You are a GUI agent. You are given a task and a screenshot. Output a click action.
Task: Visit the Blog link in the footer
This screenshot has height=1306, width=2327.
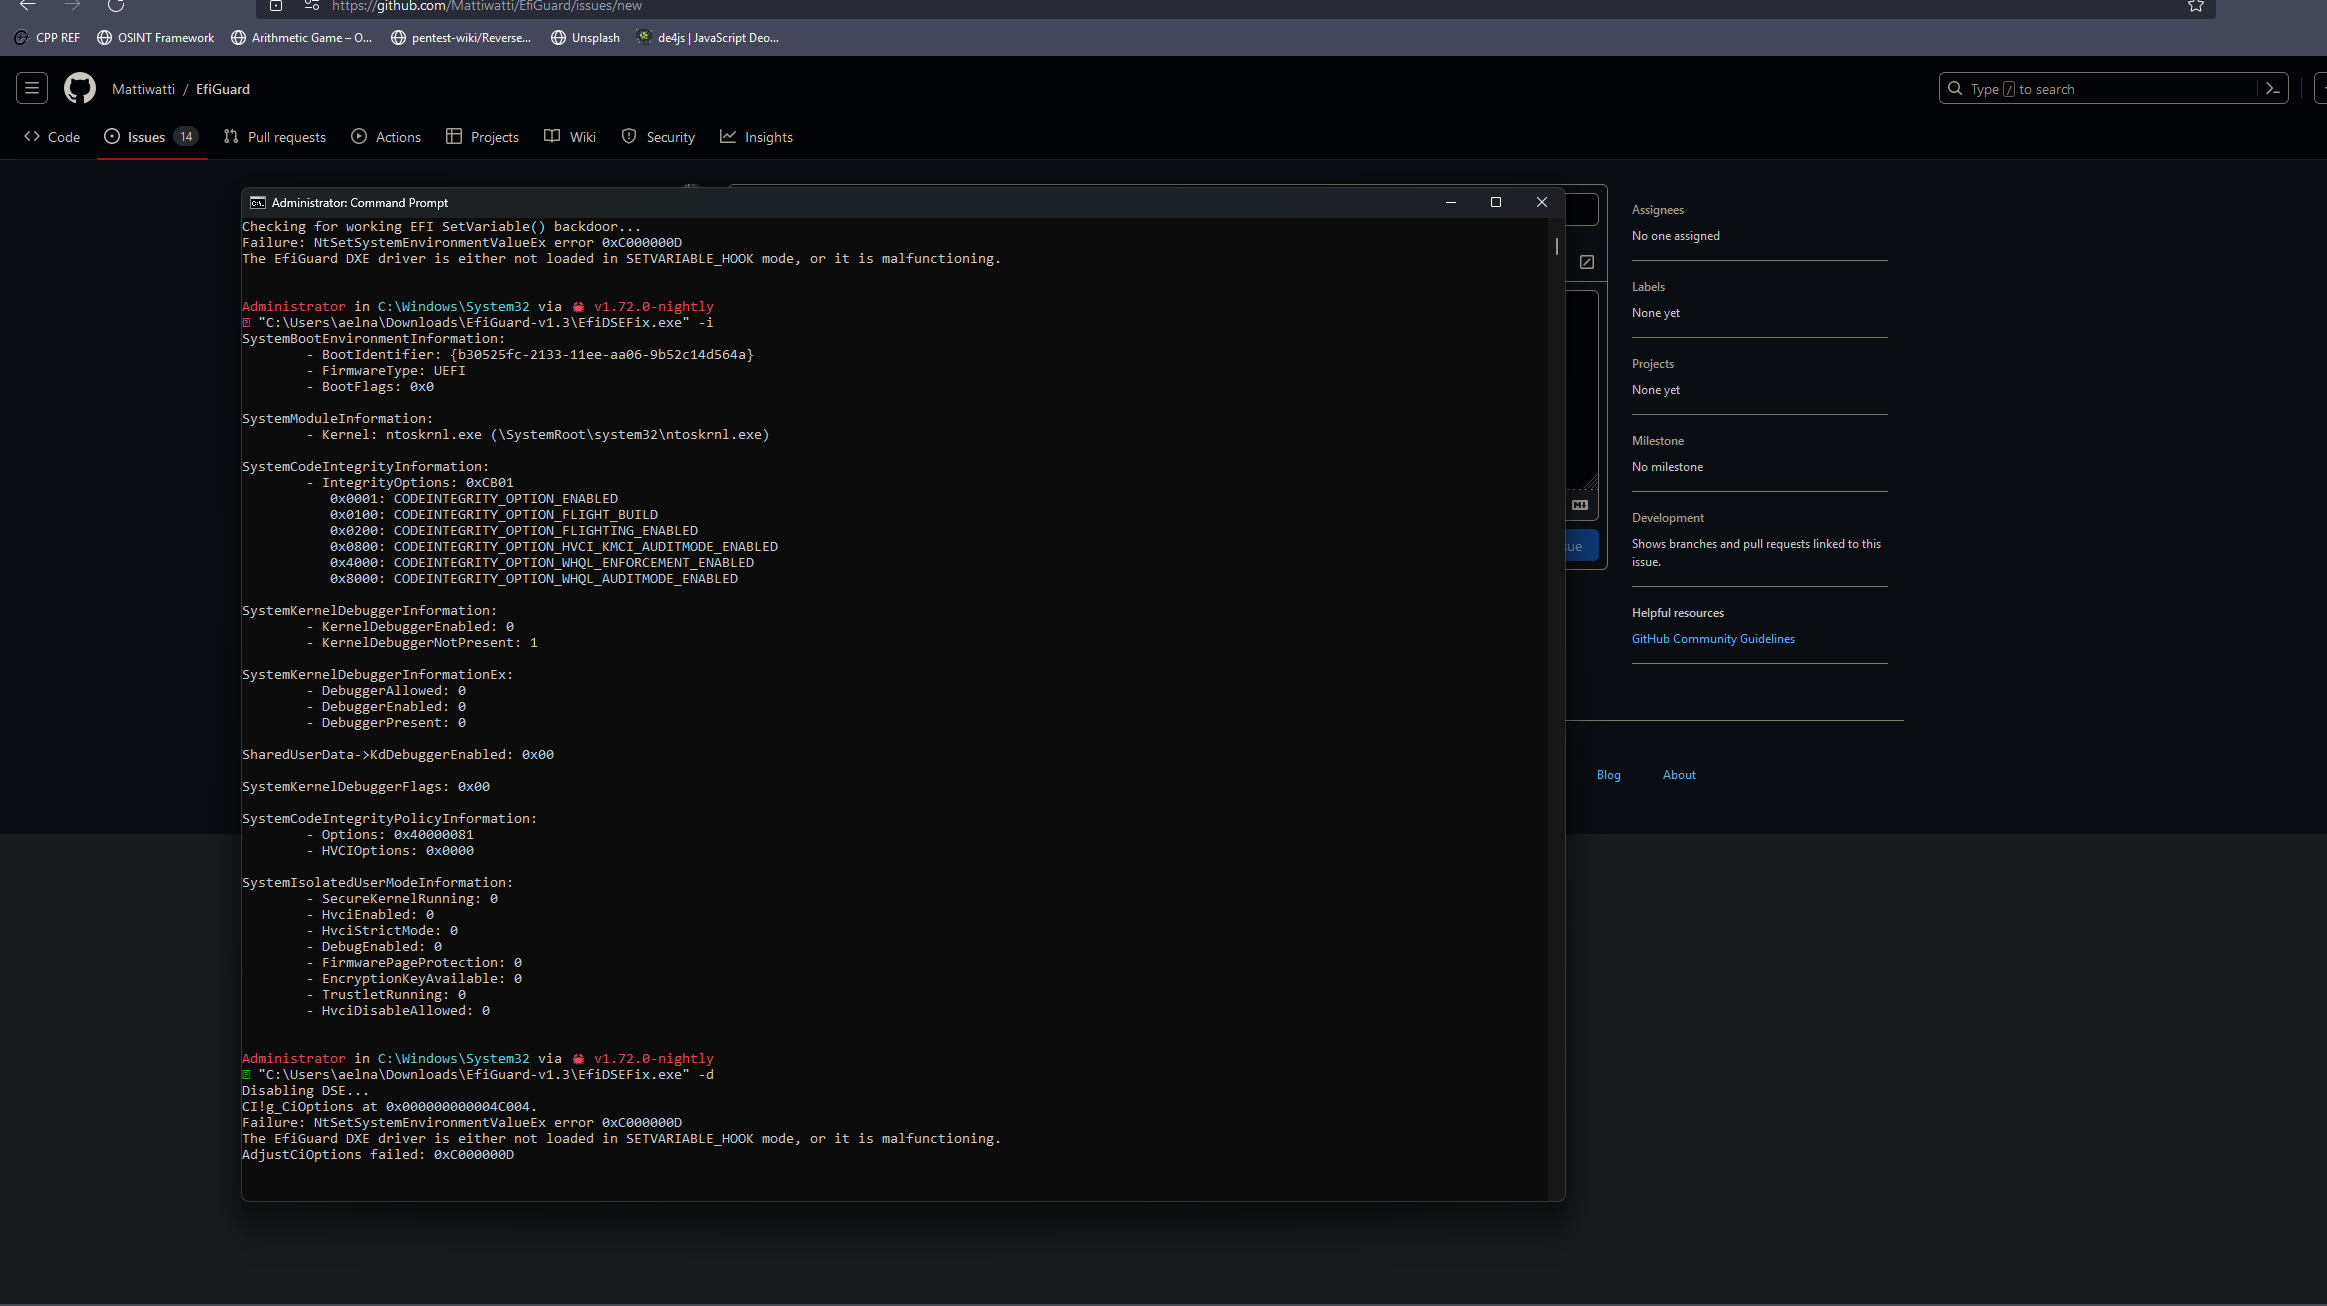1608,774
